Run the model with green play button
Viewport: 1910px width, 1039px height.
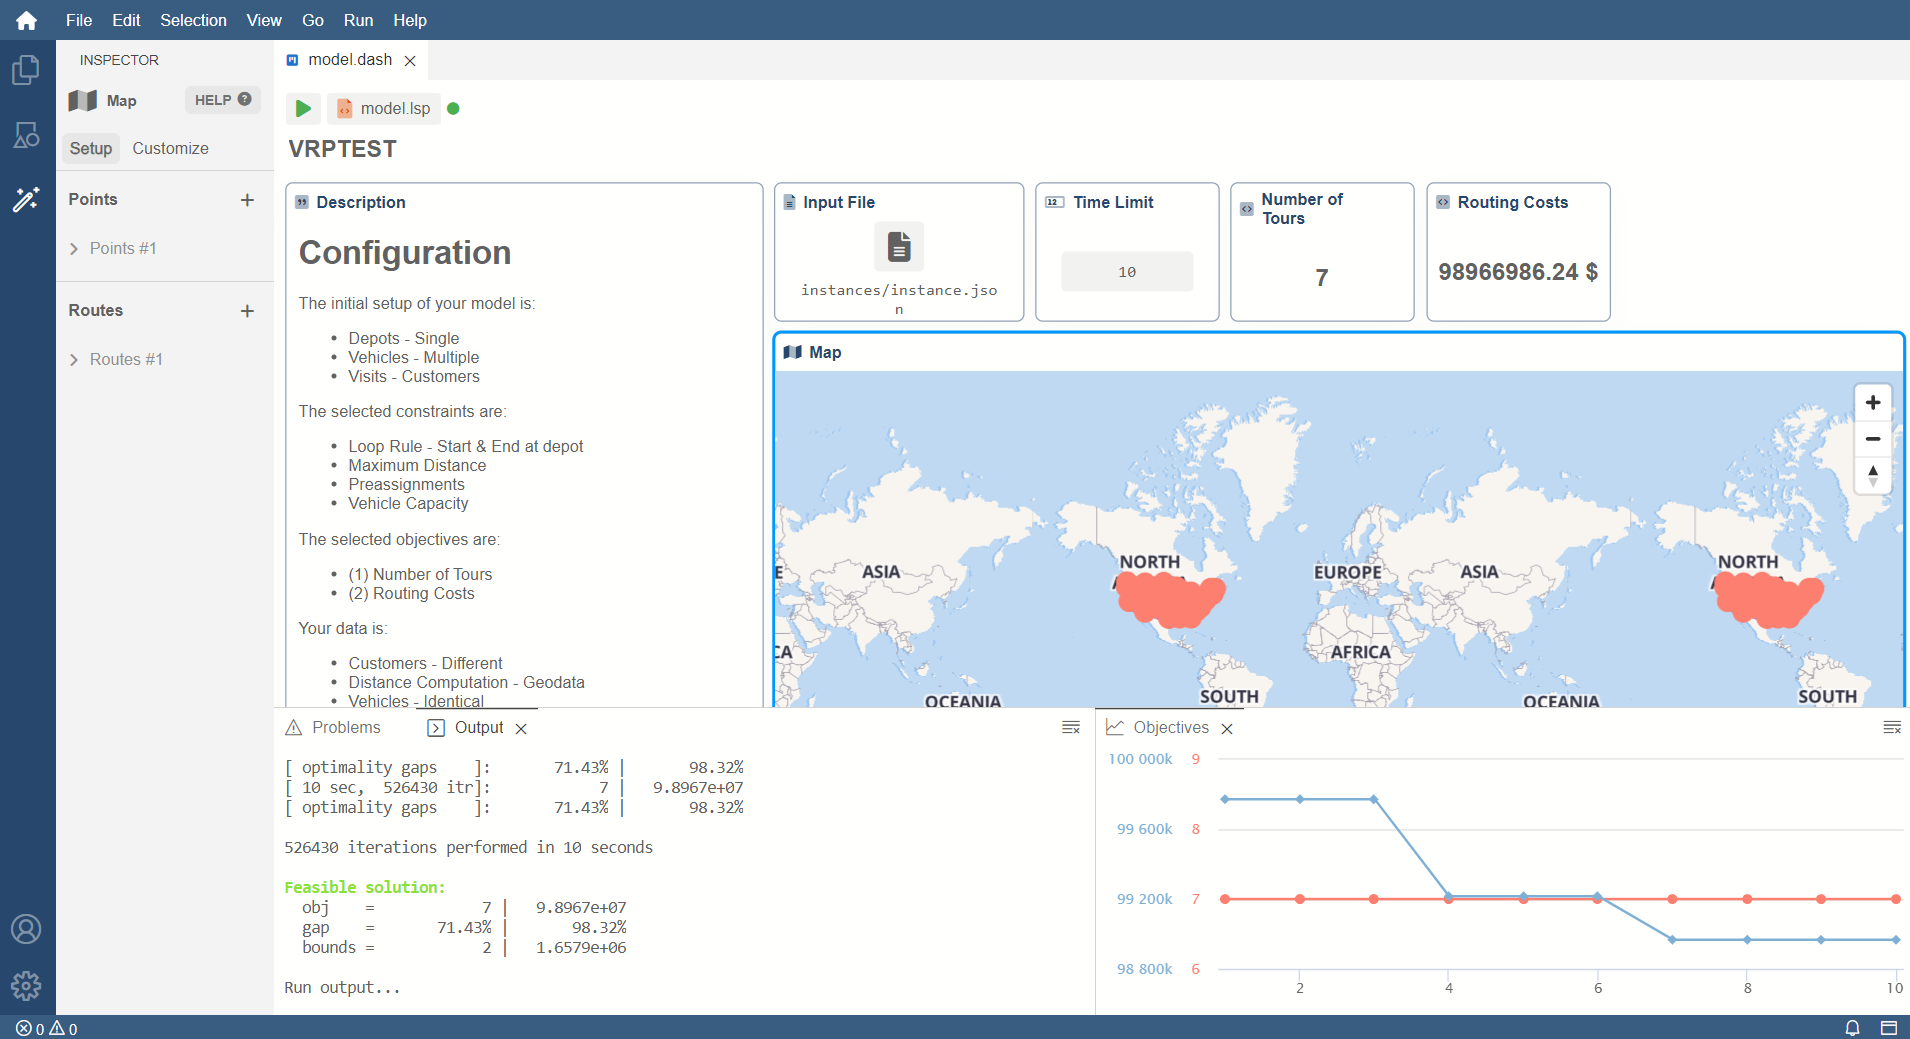[303, 109]
